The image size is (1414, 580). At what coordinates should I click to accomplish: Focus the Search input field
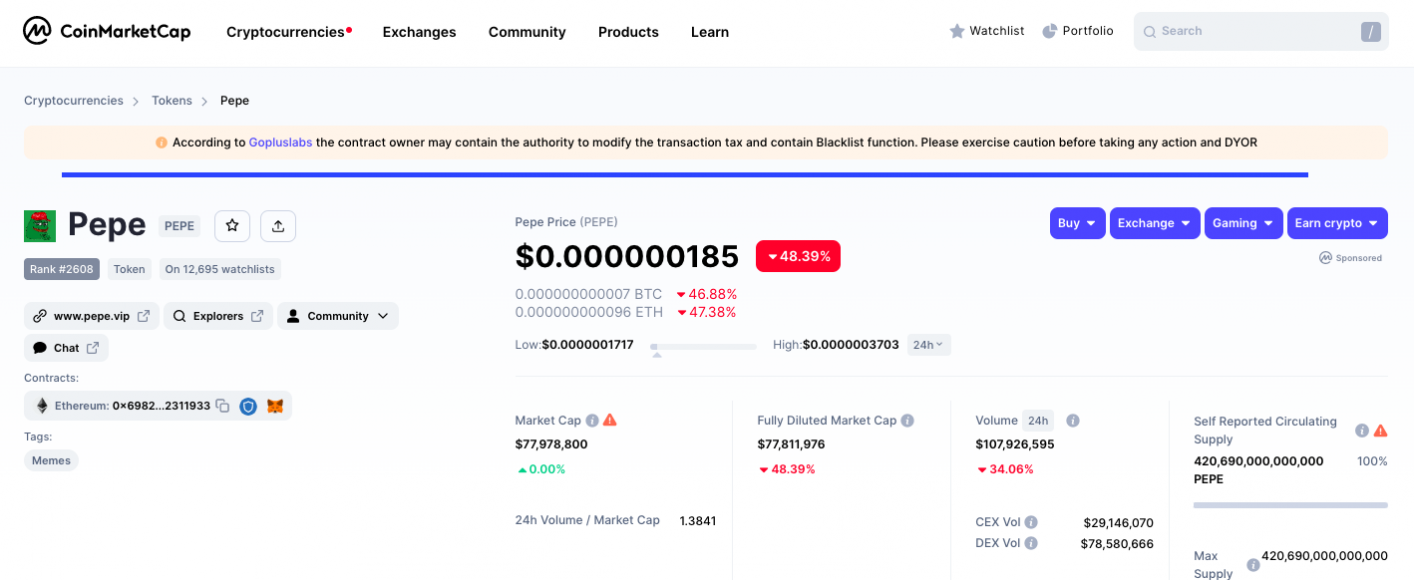pos(1261,32)
